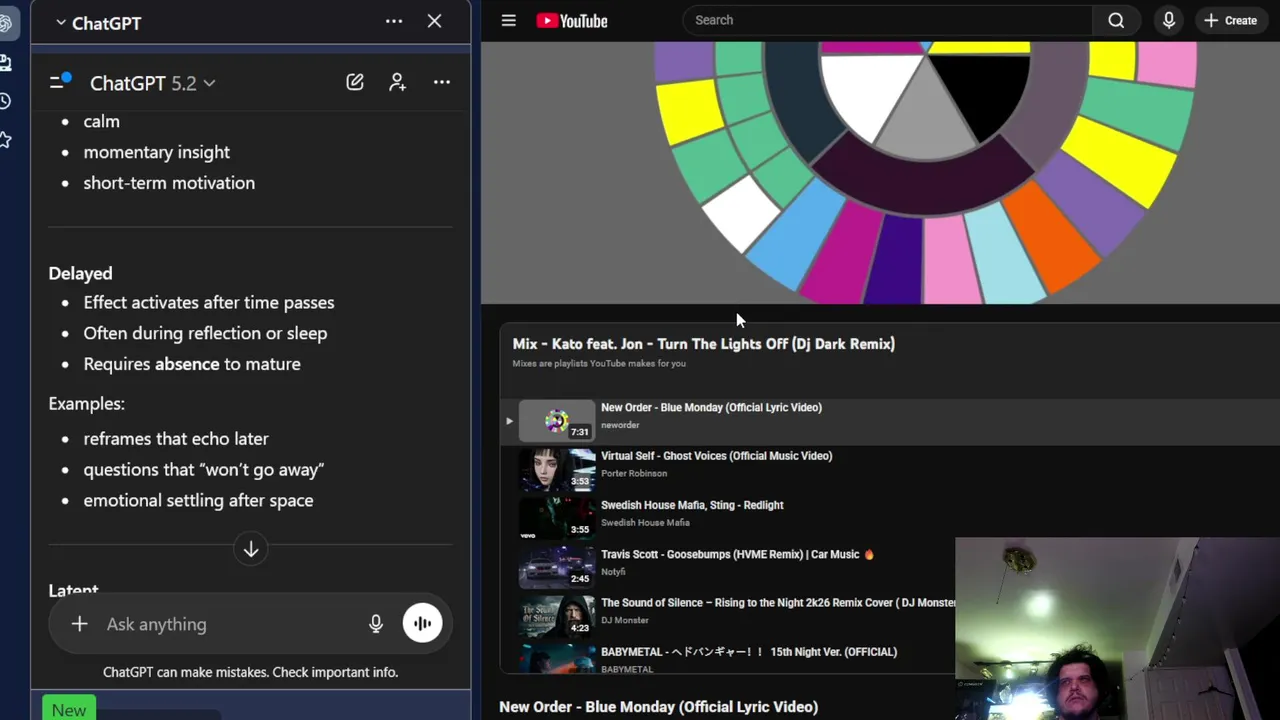This screenshot has height=720, width=1280.
Task: Click the microphone dictation icon in ChatGPT
Action: pos(376,624)
